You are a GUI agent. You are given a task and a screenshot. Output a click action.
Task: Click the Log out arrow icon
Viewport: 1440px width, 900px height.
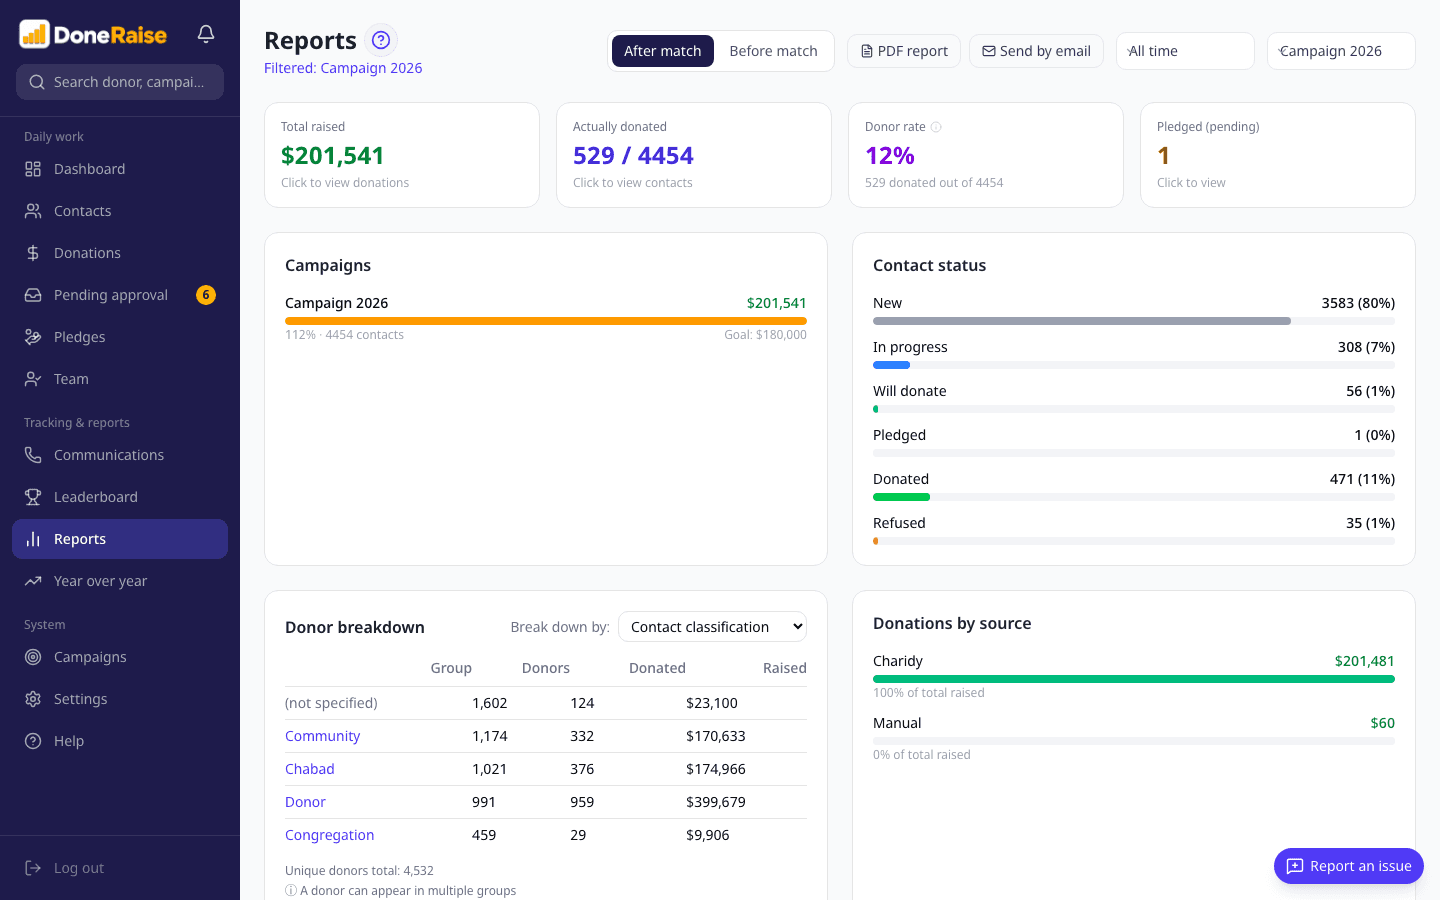33,868
